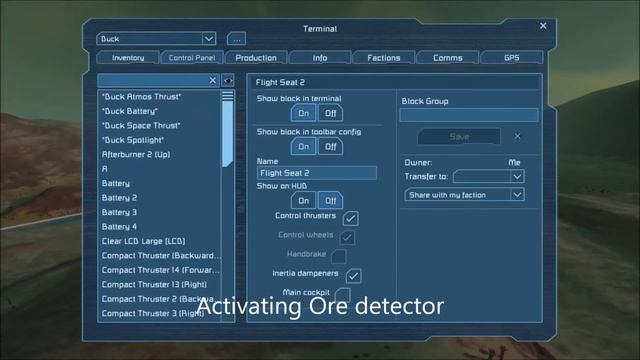Viewport: 640px width, 360px height.
Task: Close the Terminal window
Action: tap(543, 26)
